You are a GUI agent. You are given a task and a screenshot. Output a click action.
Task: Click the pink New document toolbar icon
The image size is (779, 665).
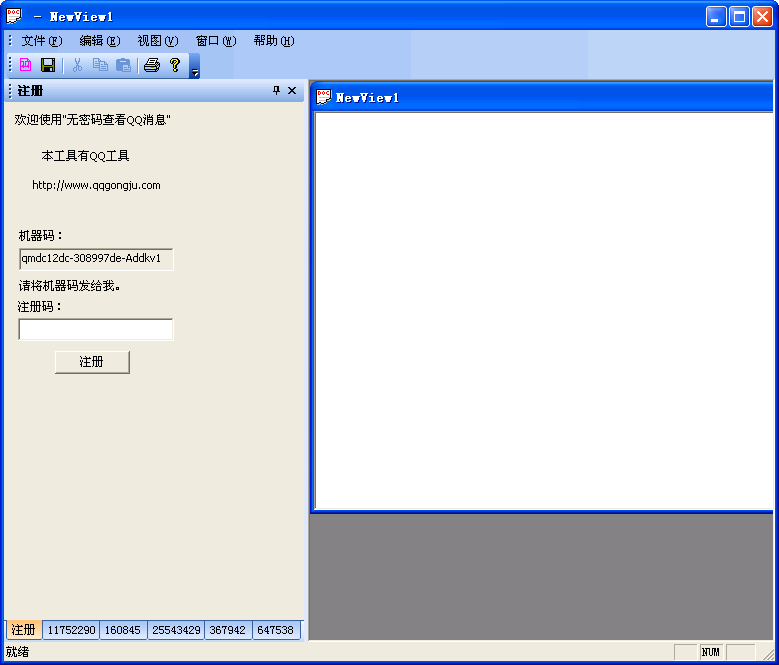(26, 65)
